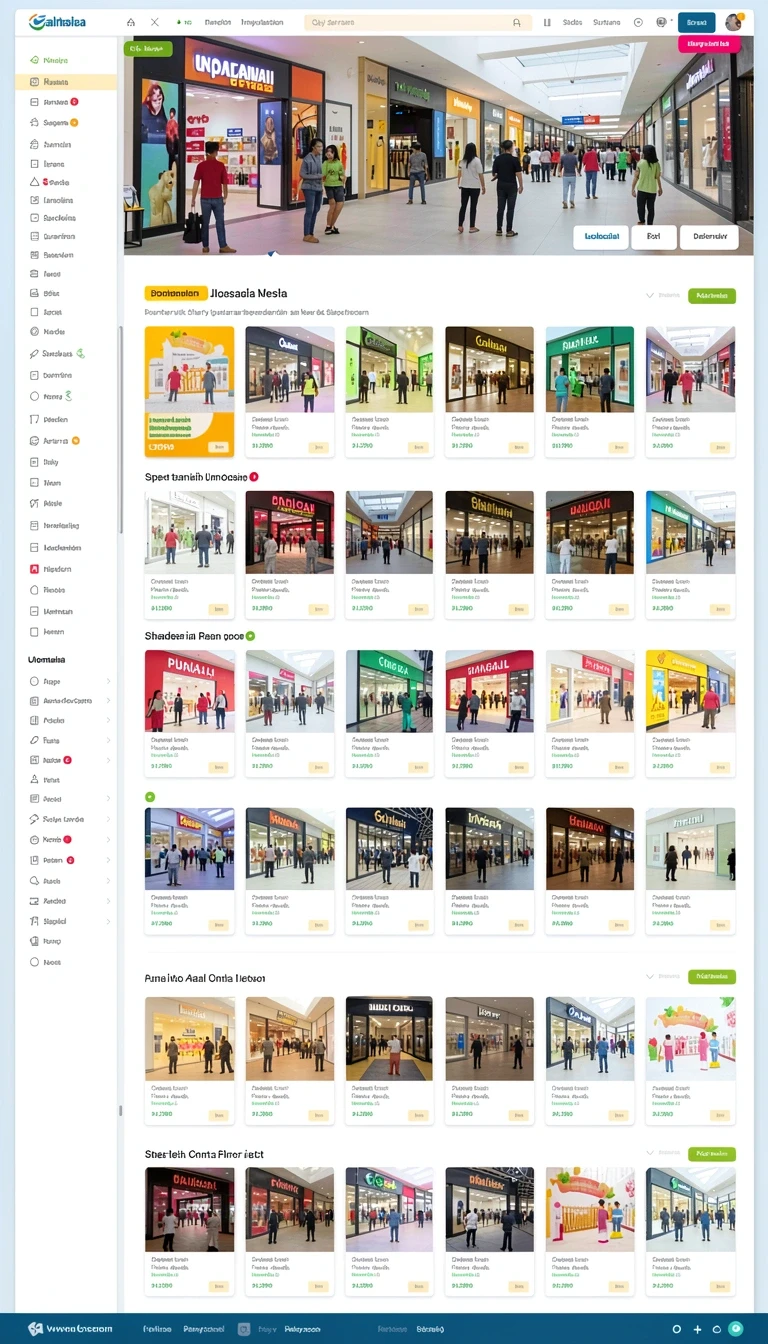Open the dropdown beside the first section's green button
Viewport: 768px width, 1344px height.
(x=663, y=296)
